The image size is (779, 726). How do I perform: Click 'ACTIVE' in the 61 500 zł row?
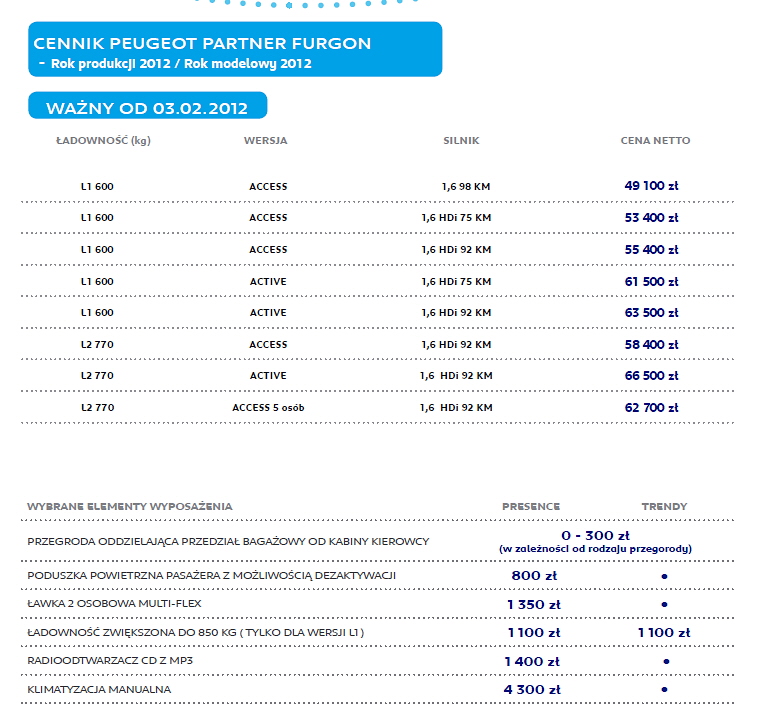coord(268,282)
